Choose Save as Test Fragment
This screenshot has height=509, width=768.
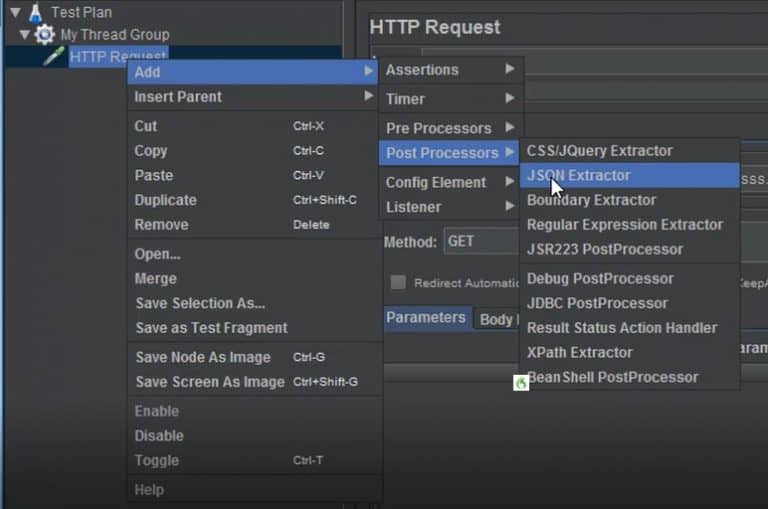pyautogui.click(x=253, y=328)
